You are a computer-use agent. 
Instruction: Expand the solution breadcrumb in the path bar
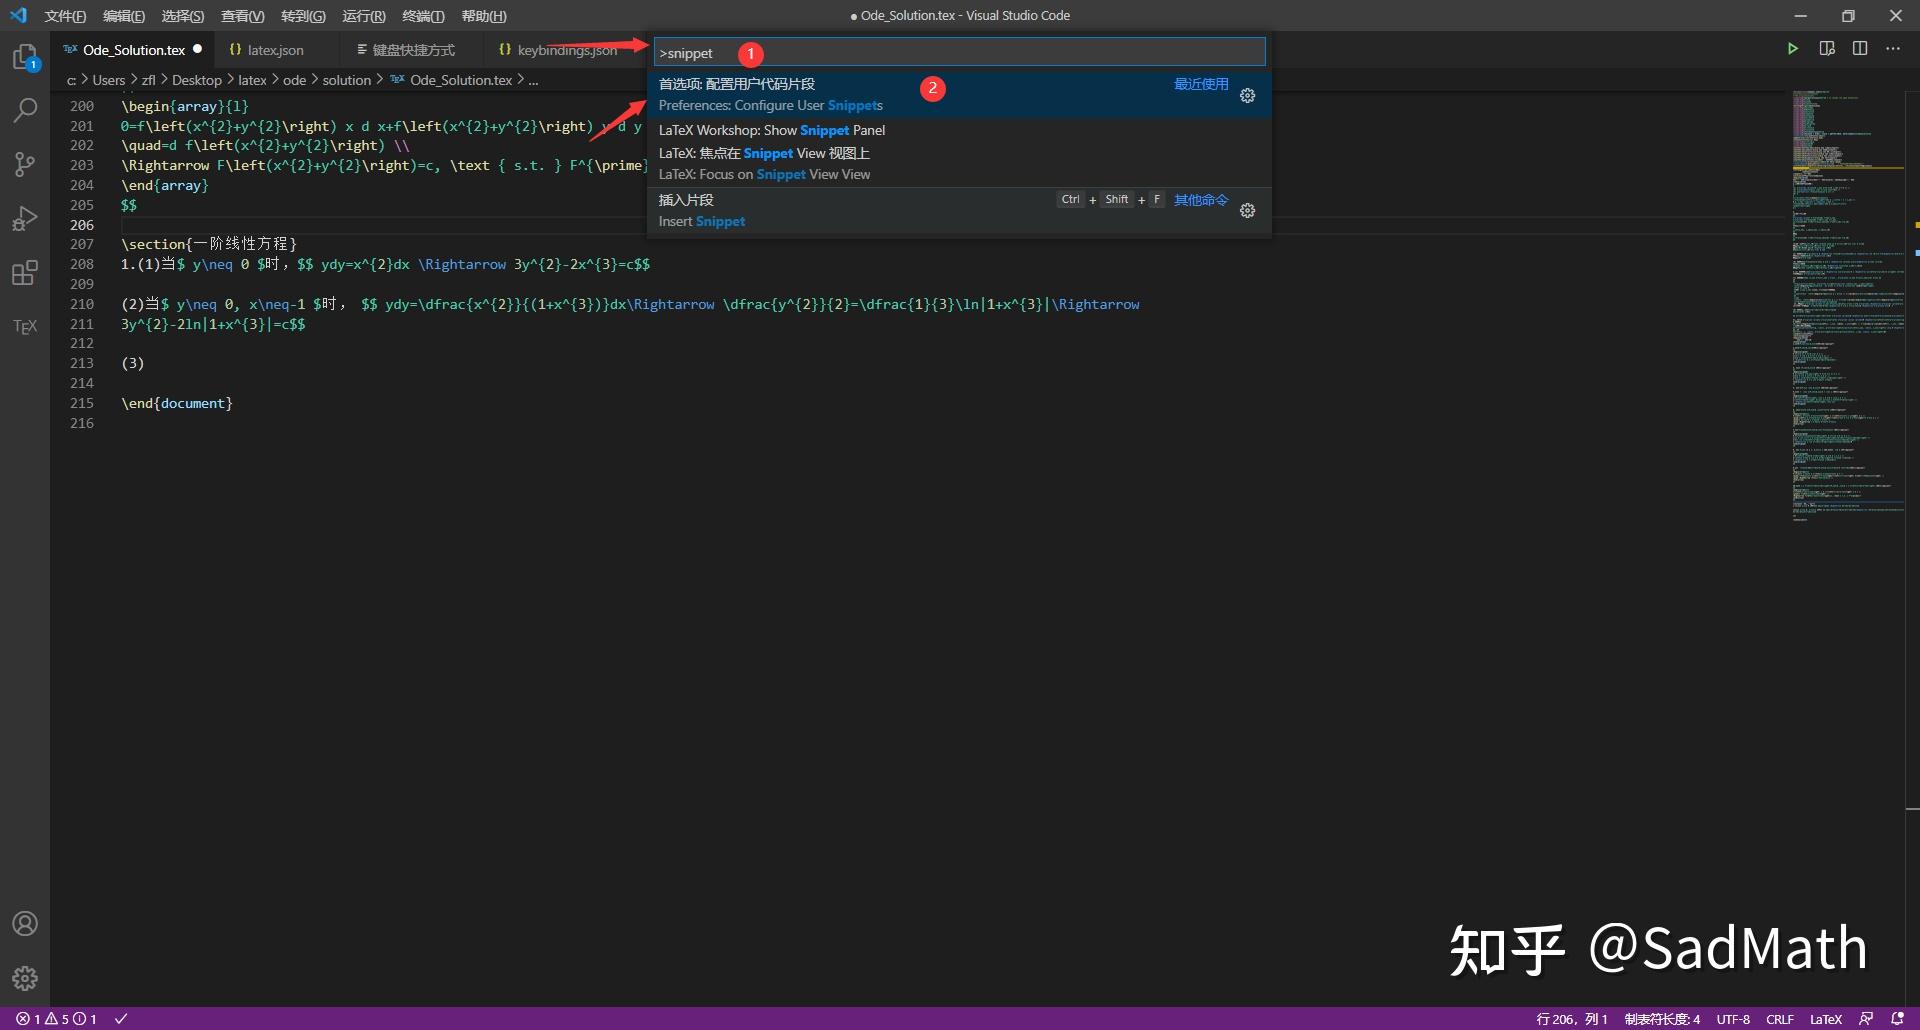pos(347,80)
